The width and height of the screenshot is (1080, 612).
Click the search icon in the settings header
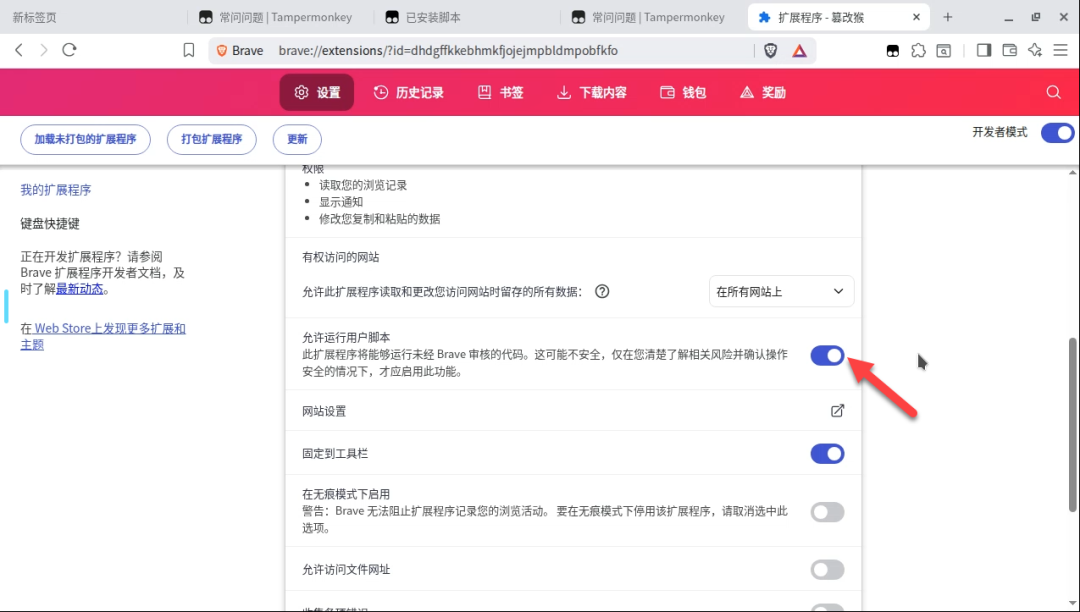(x=1053, y=92)
